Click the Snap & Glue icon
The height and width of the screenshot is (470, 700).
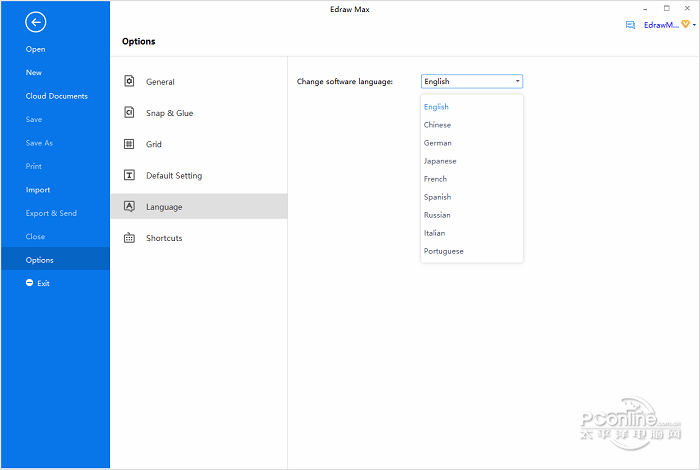coord(129,113)
